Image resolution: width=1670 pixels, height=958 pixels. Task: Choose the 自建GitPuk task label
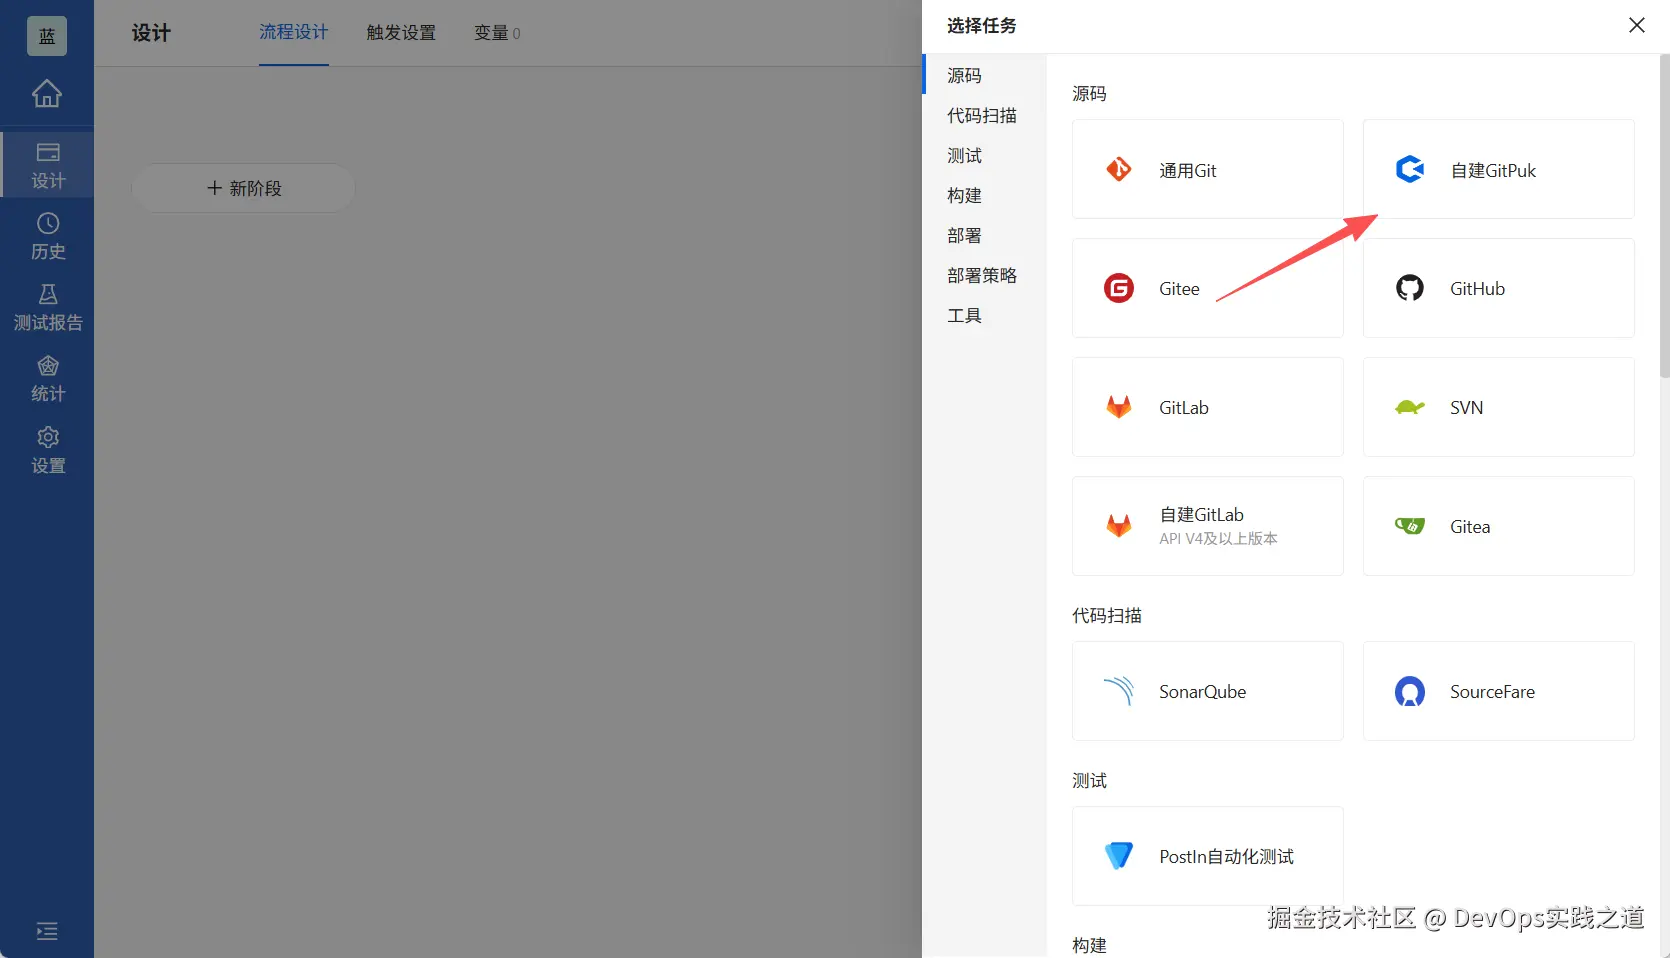click(x=1493, y=170)
